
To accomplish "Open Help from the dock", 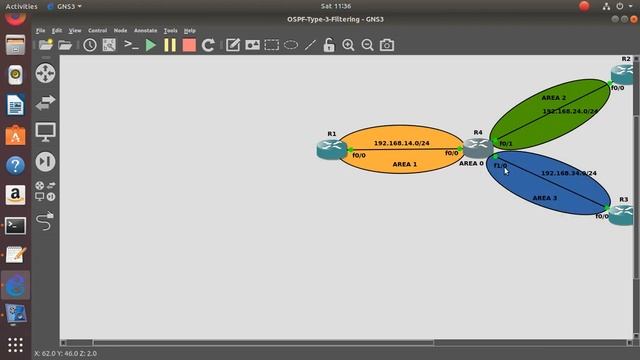I will click(16, 166).
